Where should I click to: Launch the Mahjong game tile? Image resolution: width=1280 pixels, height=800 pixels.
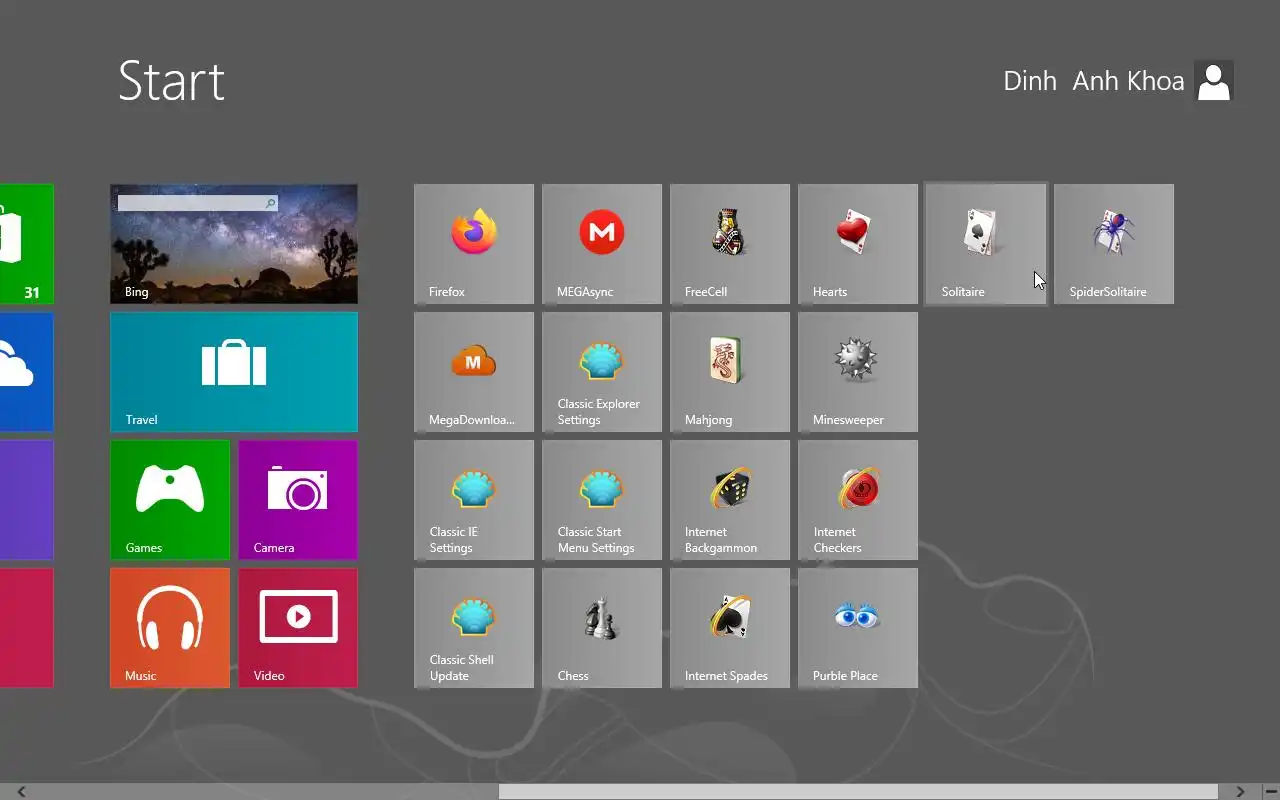pyautogui.click(x=730, y=372)
